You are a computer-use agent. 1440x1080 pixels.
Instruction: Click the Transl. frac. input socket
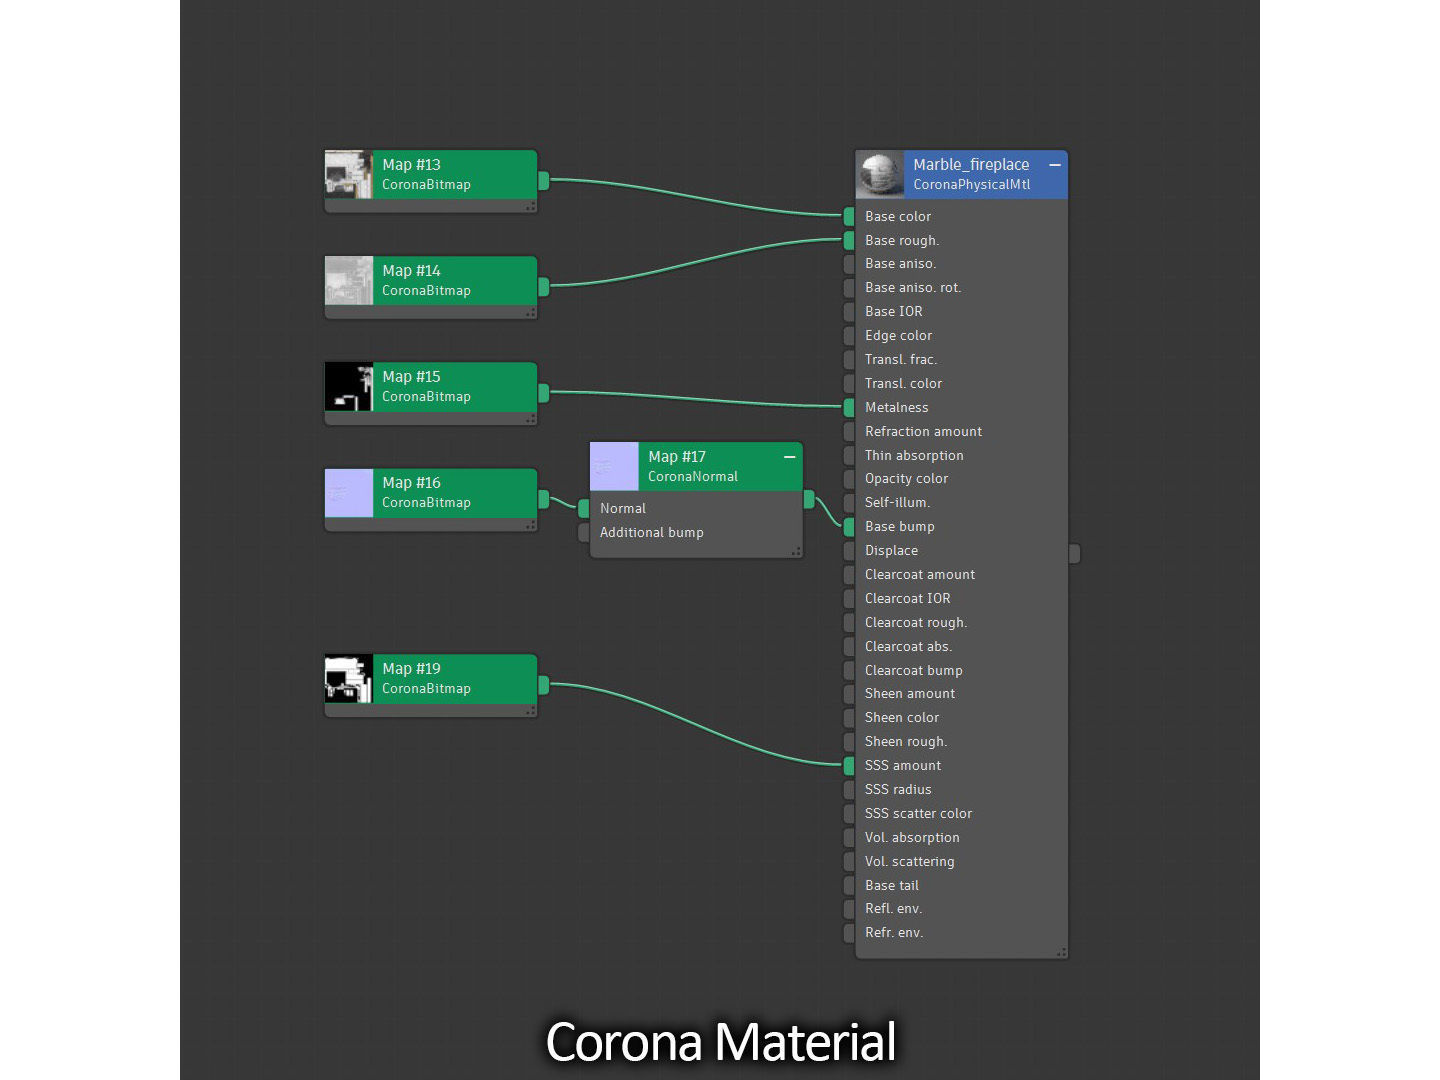pos(849,360)
